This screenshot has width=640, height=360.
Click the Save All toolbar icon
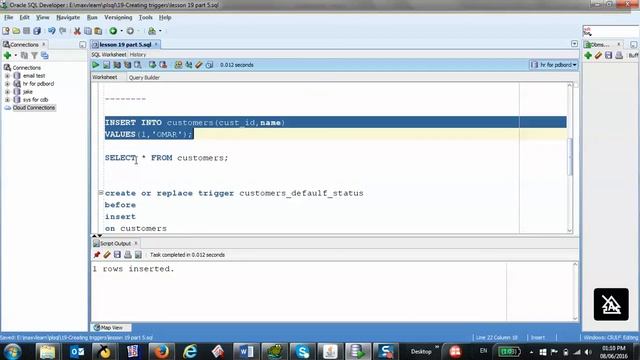pyautogui.click(x=37, y=31)
